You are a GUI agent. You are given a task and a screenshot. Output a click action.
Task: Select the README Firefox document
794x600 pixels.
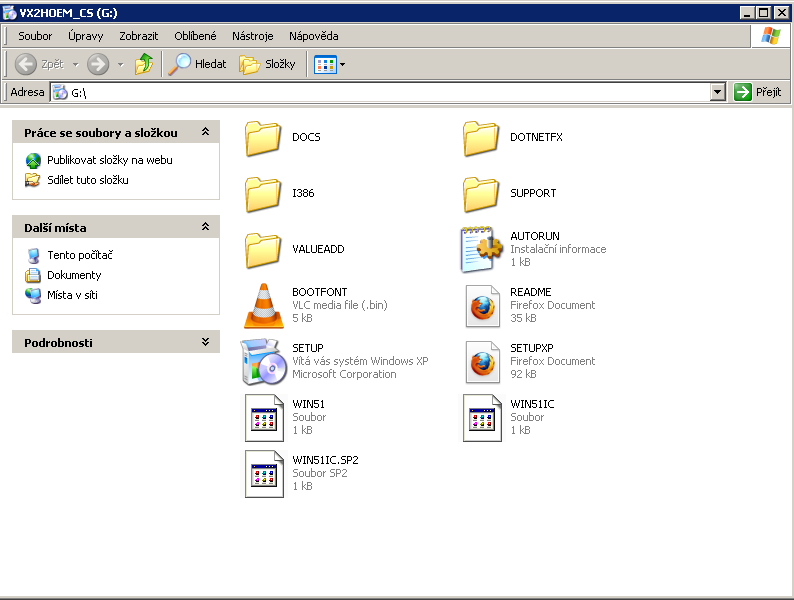(482, 305)
